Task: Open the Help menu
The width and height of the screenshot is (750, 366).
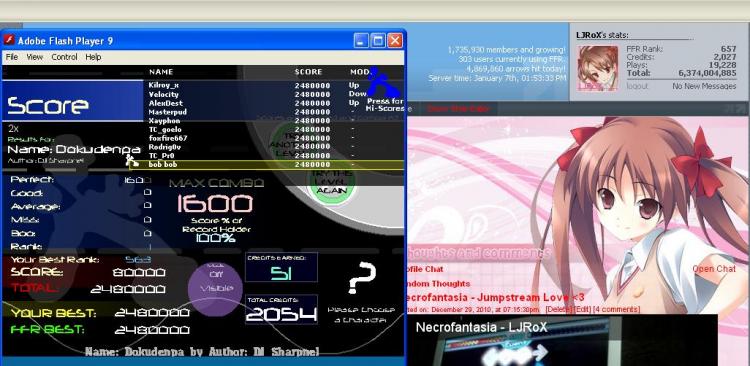Action: 93,57
